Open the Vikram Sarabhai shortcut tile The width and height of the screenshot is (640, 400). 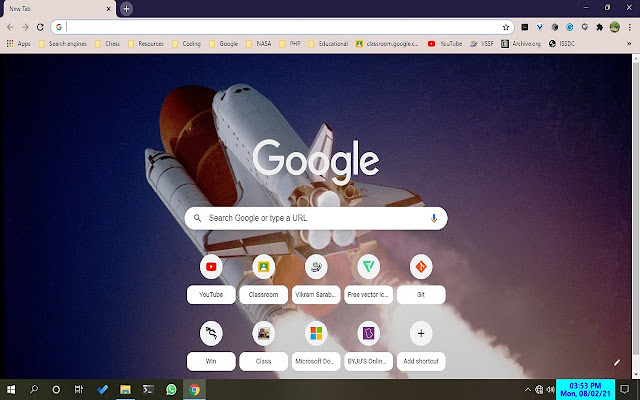pos(316,279)
